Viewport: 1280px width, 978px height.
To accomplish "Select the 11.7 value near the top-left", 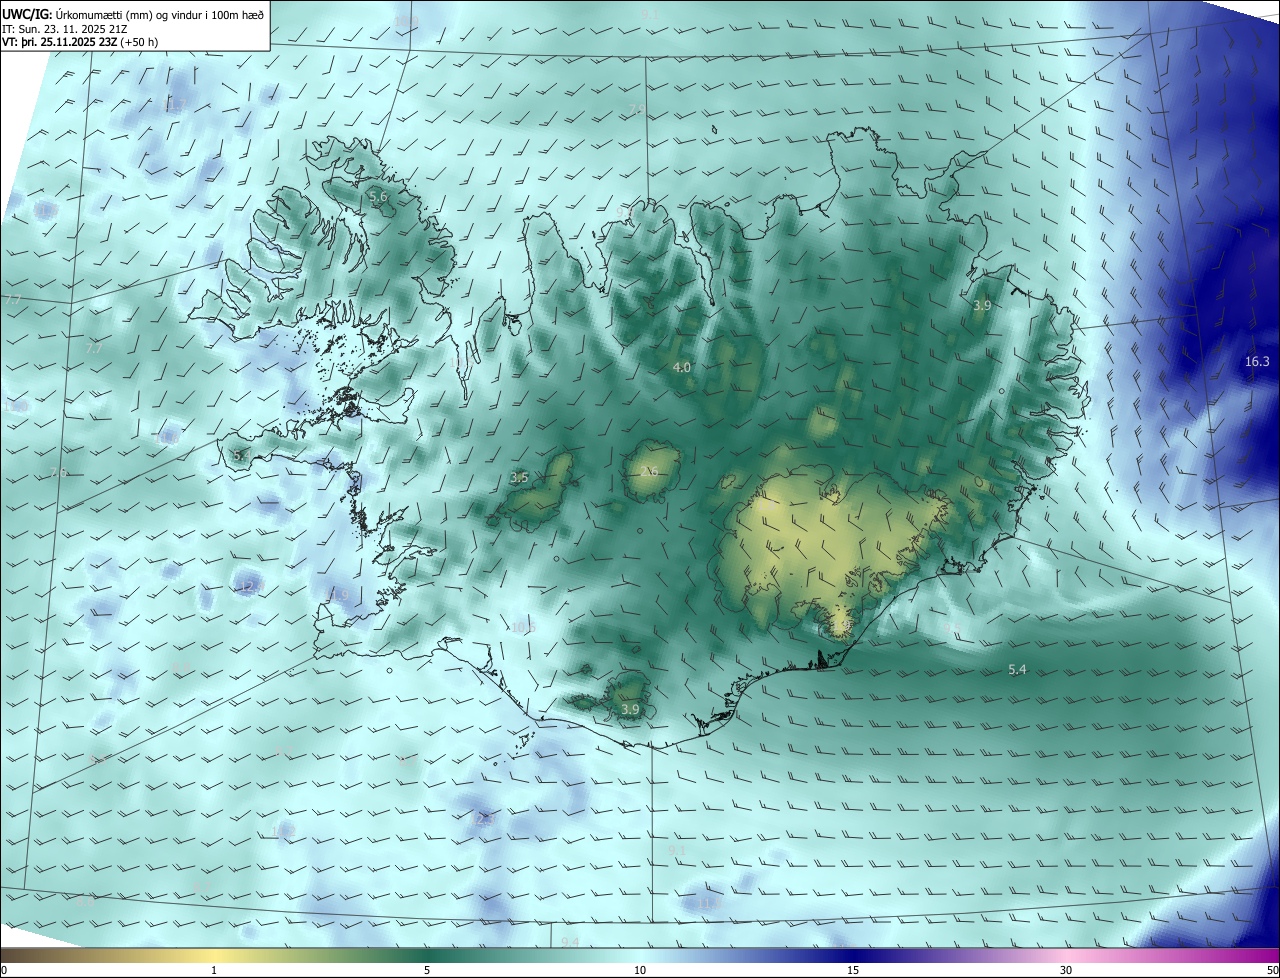I will [175, 105].
